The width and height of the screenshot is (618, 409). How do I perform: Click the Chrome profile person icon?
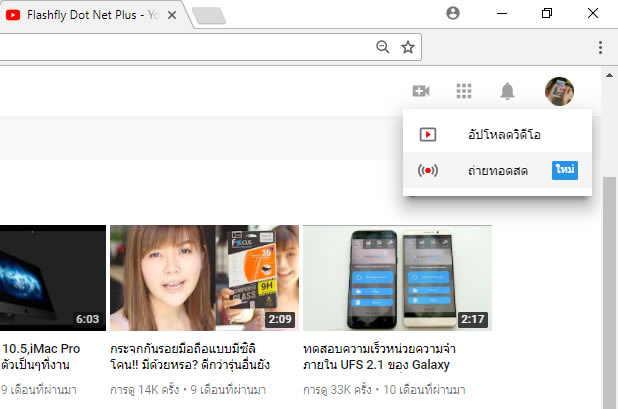pyautogui.click(x=453, y=14)
